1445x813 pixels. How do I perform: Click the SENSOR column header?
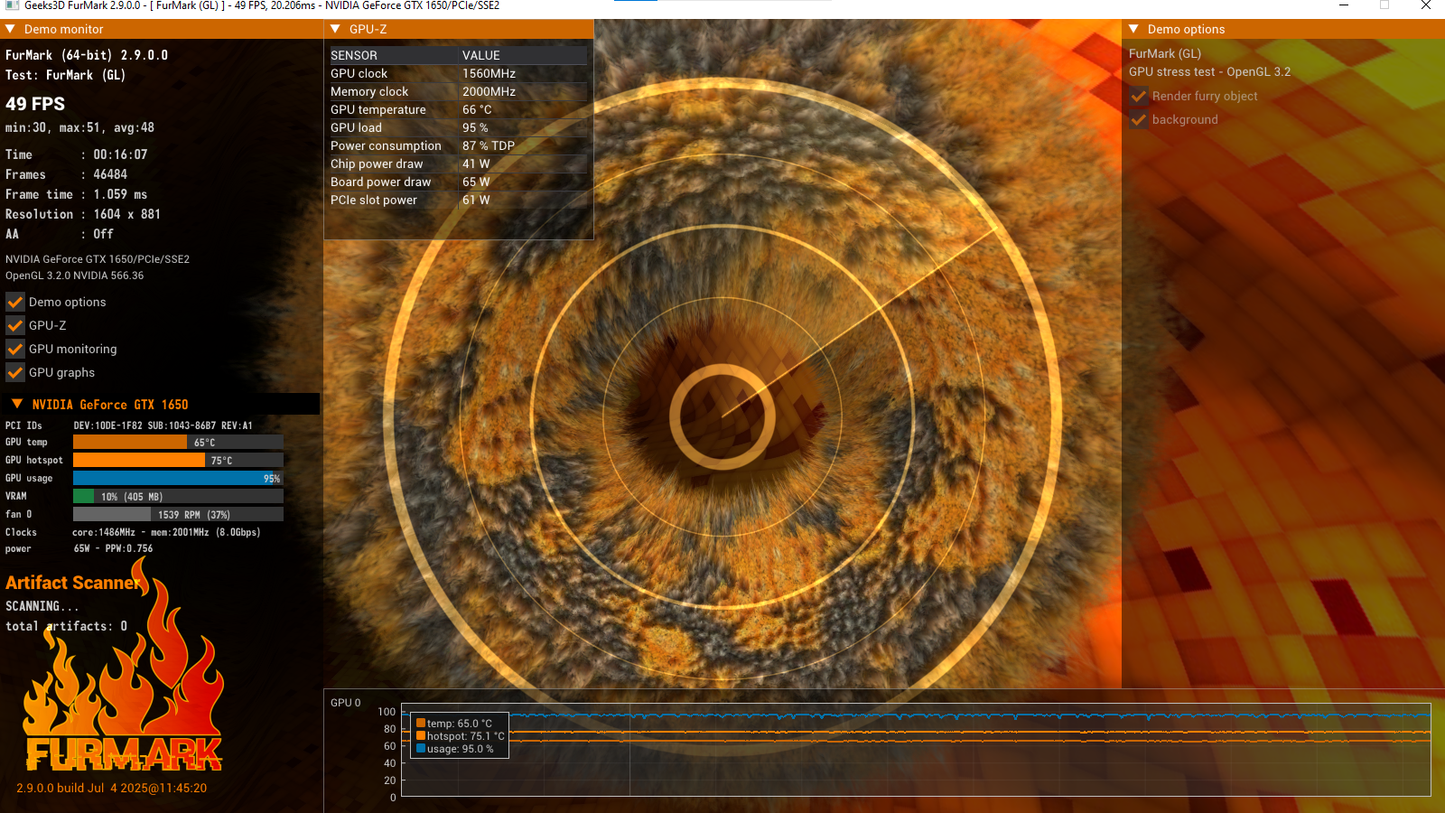(354, 56)
